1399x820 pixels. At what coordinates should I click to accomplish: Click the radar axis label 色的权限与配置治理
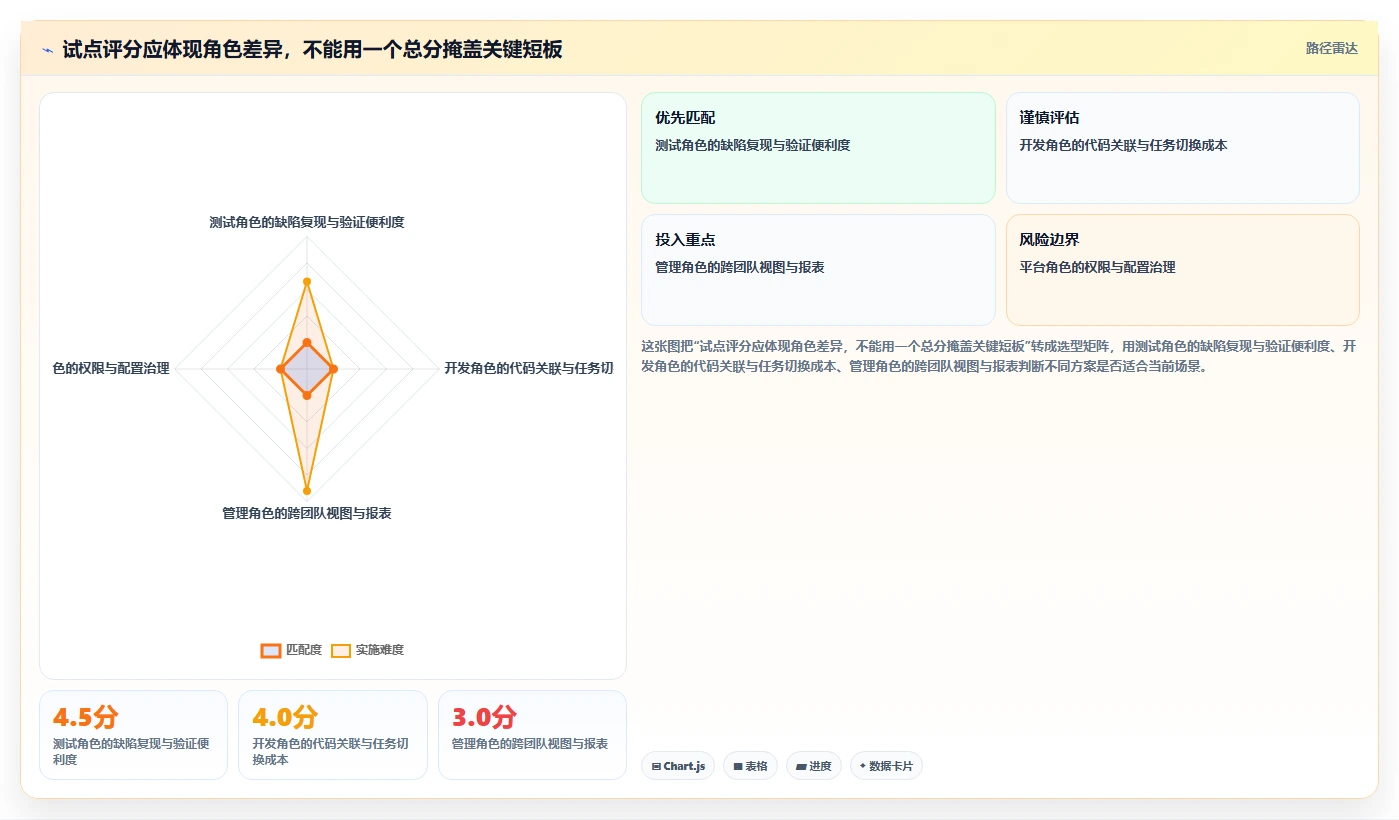tap(111, 368)
